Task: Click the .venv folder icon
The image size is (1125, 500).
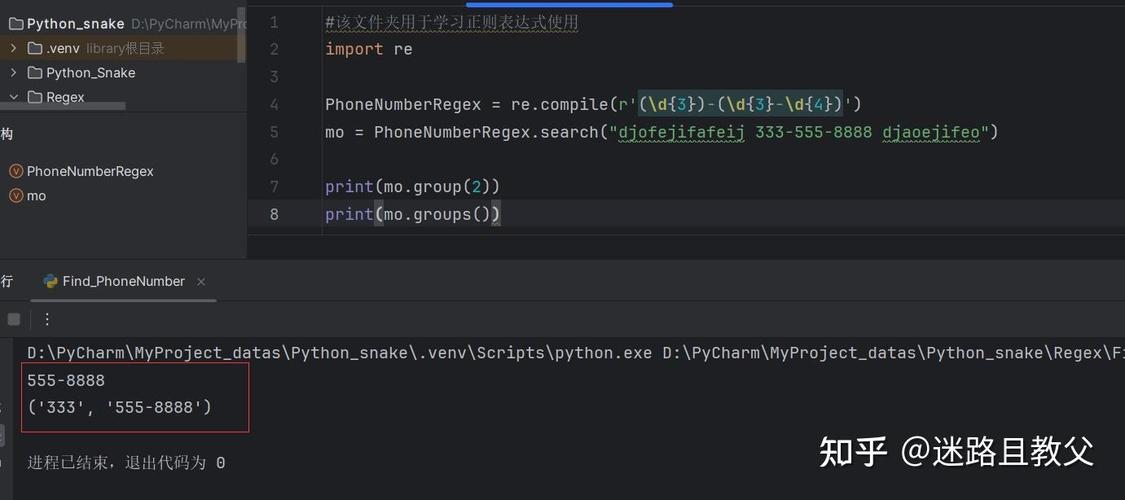Action: tap(34, 49)
